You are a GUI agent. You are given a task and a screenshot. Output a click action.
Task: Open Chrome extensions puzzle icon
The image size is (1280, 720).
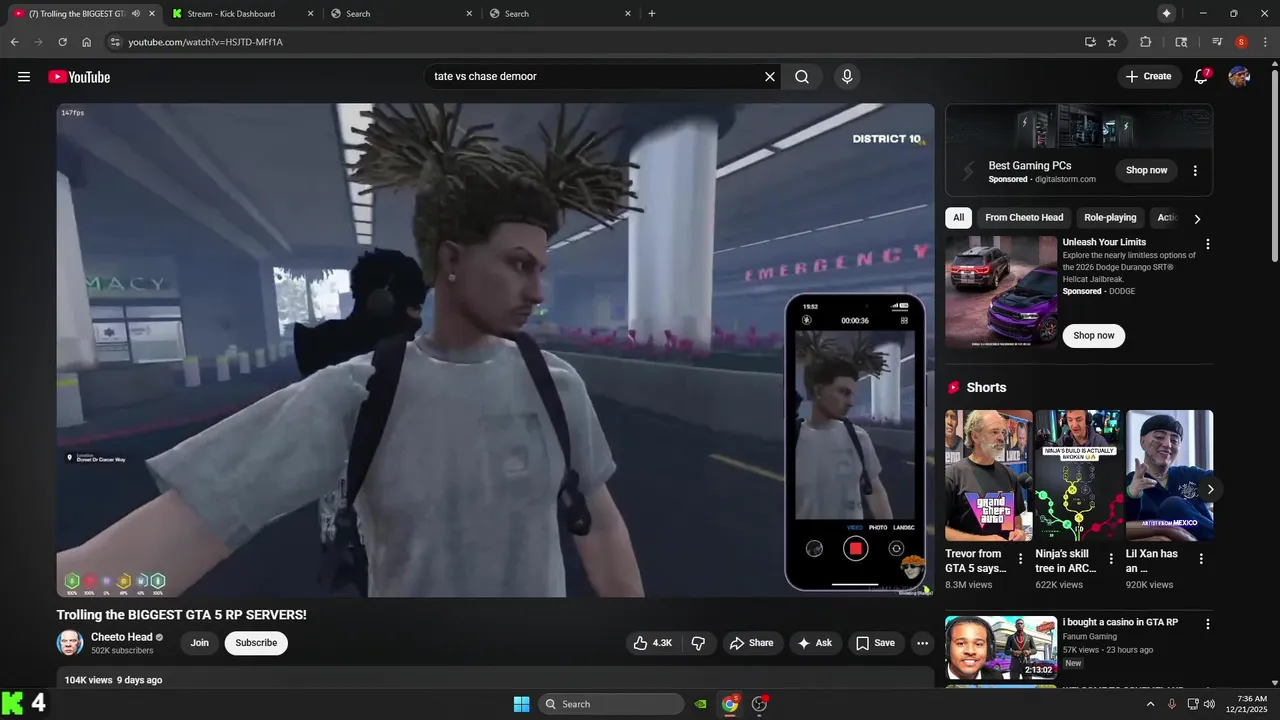[1146, 42]
